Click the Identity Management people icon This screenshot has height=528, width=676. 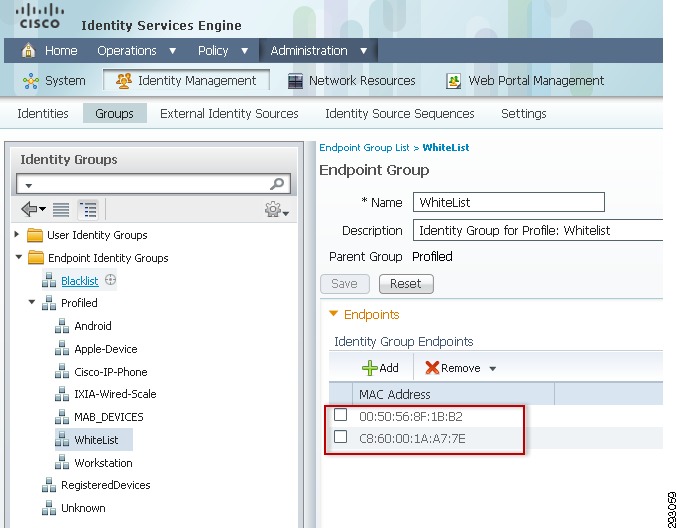[x=124, y=81]
